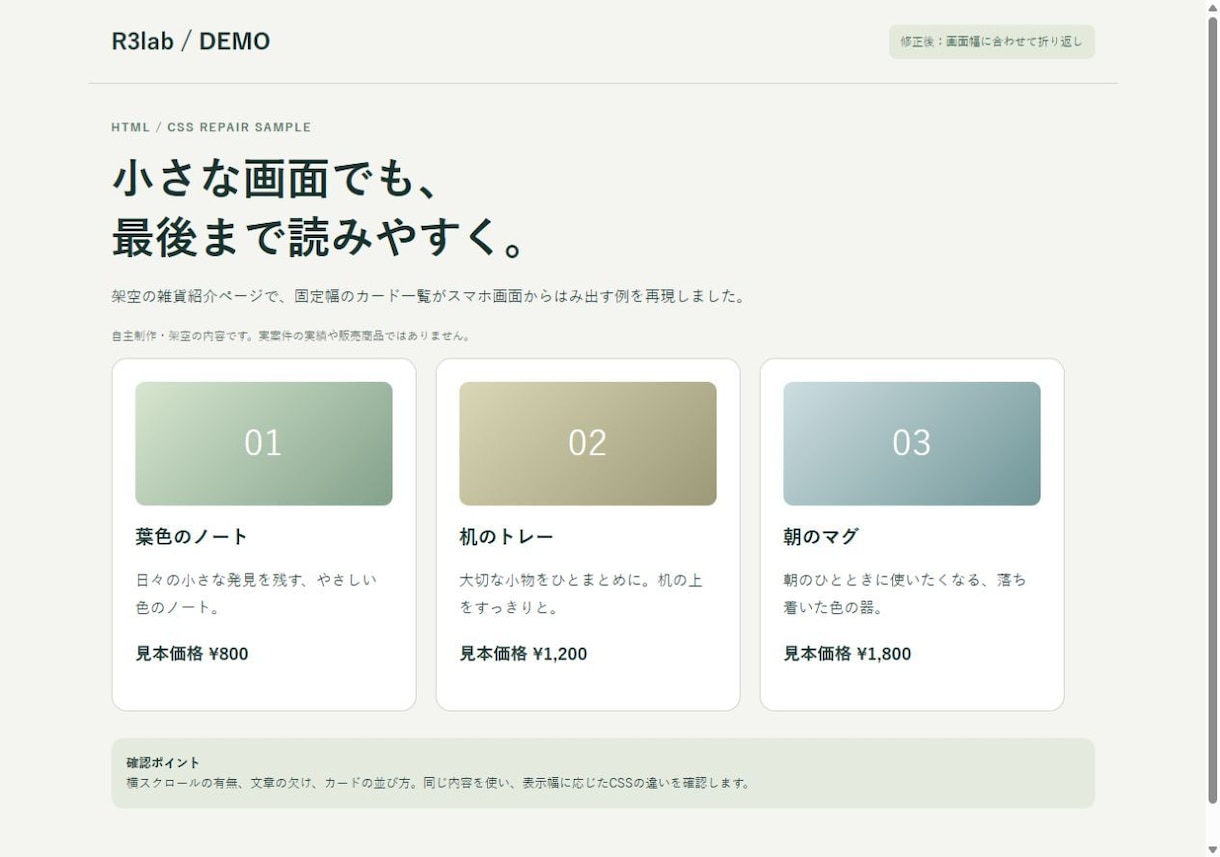
Task: Select the 01 gradient thumbnail
Action: pyautogui.click(x=264, y=443)
